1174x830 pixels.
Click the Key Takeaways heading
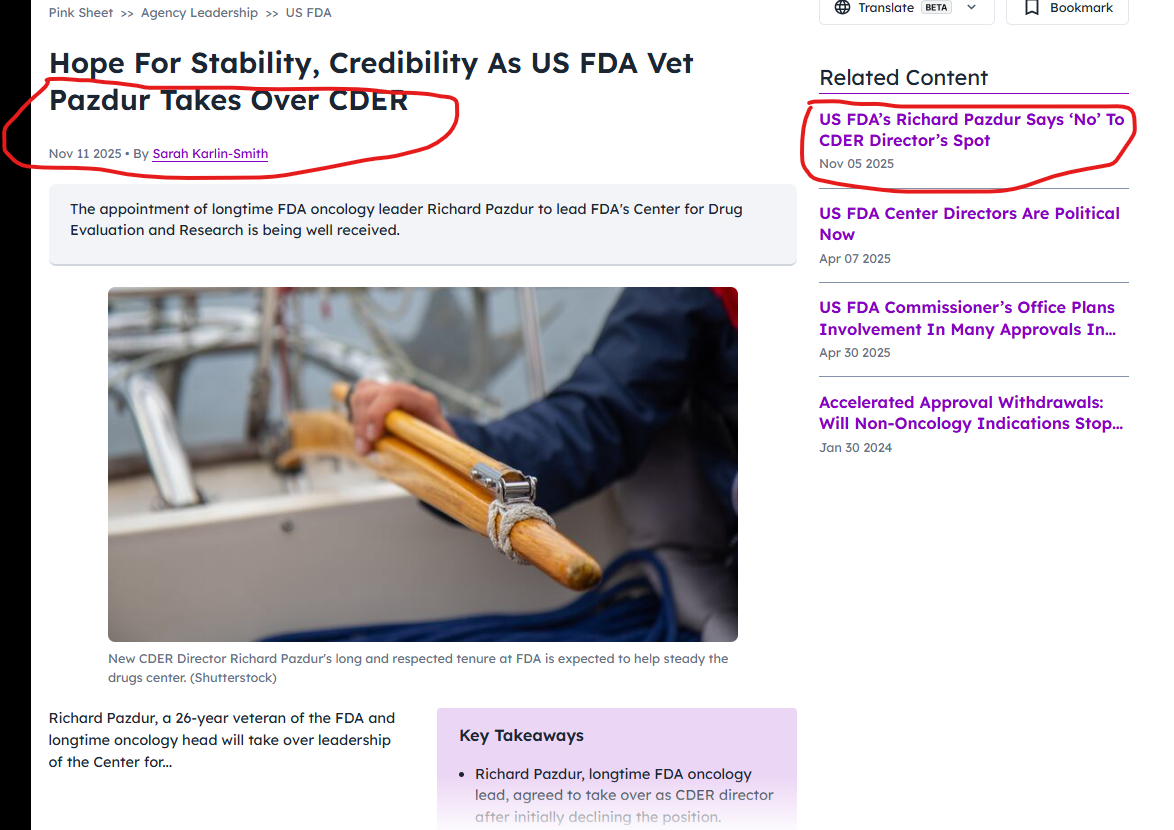521,736
